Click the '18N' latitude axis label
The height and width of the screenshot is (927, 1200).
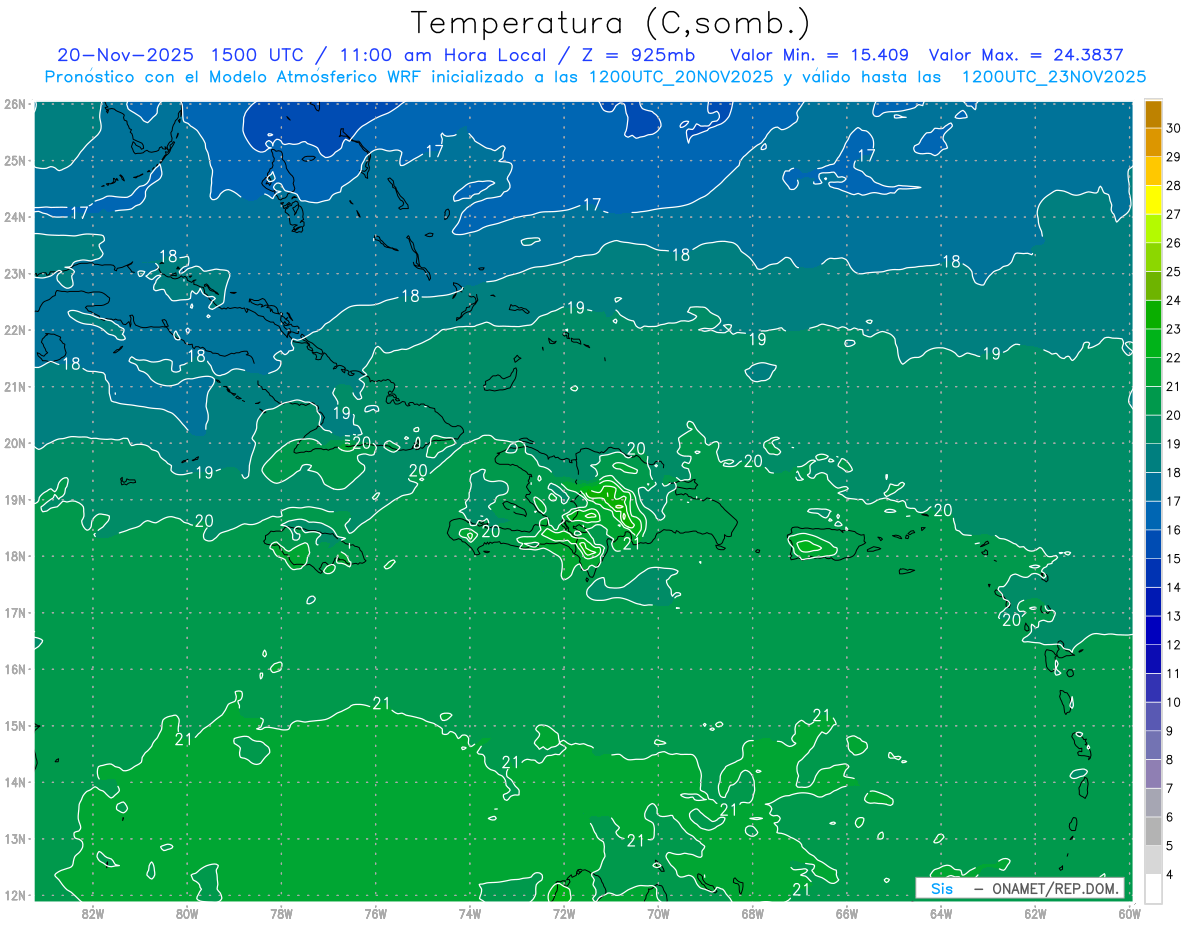(x=14, y=556)
